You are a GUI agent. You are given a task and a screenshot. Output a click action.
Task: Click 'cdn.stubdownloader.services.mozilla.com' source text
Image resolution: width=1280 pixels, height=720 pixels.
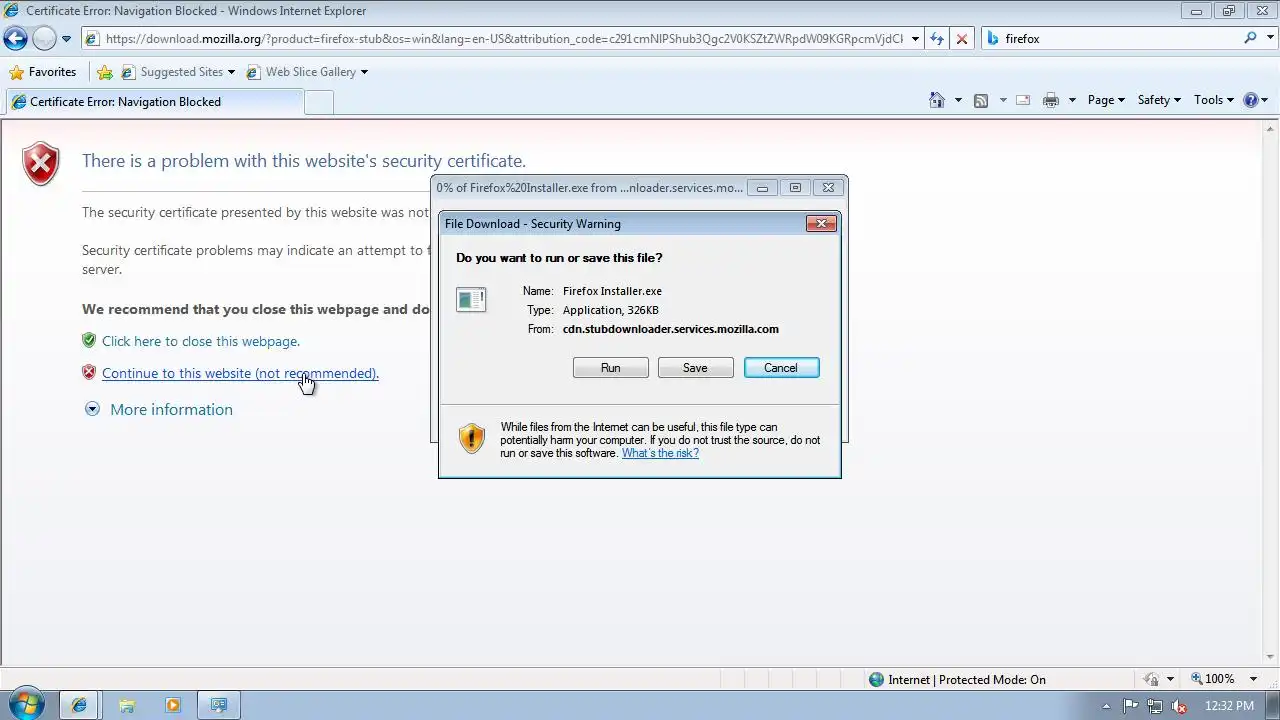[x=671, y=329]
